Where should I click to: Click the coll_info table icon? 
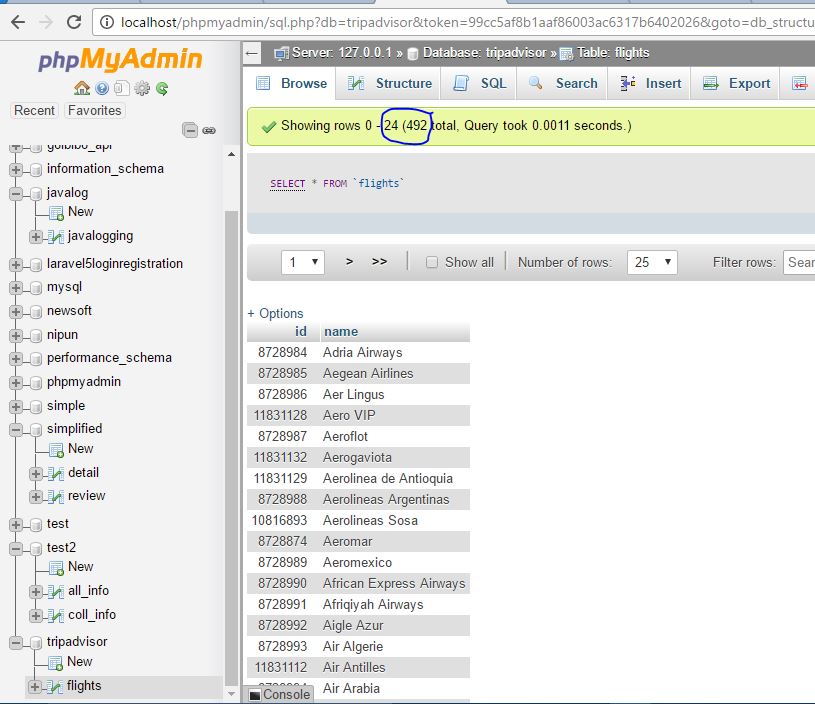click(x=56, y=616)
